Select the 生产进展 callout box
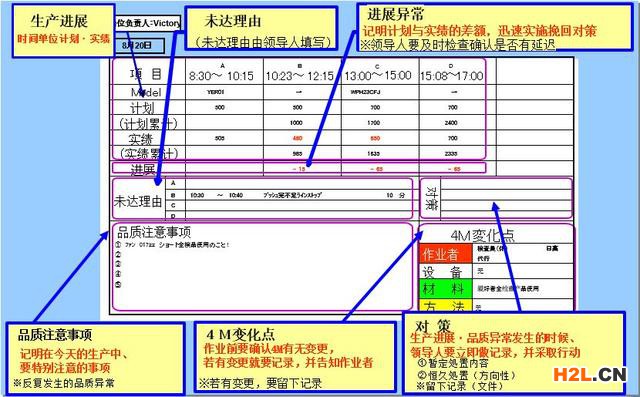Viewport: 640px width, 397px height. (x=63, y=31)
